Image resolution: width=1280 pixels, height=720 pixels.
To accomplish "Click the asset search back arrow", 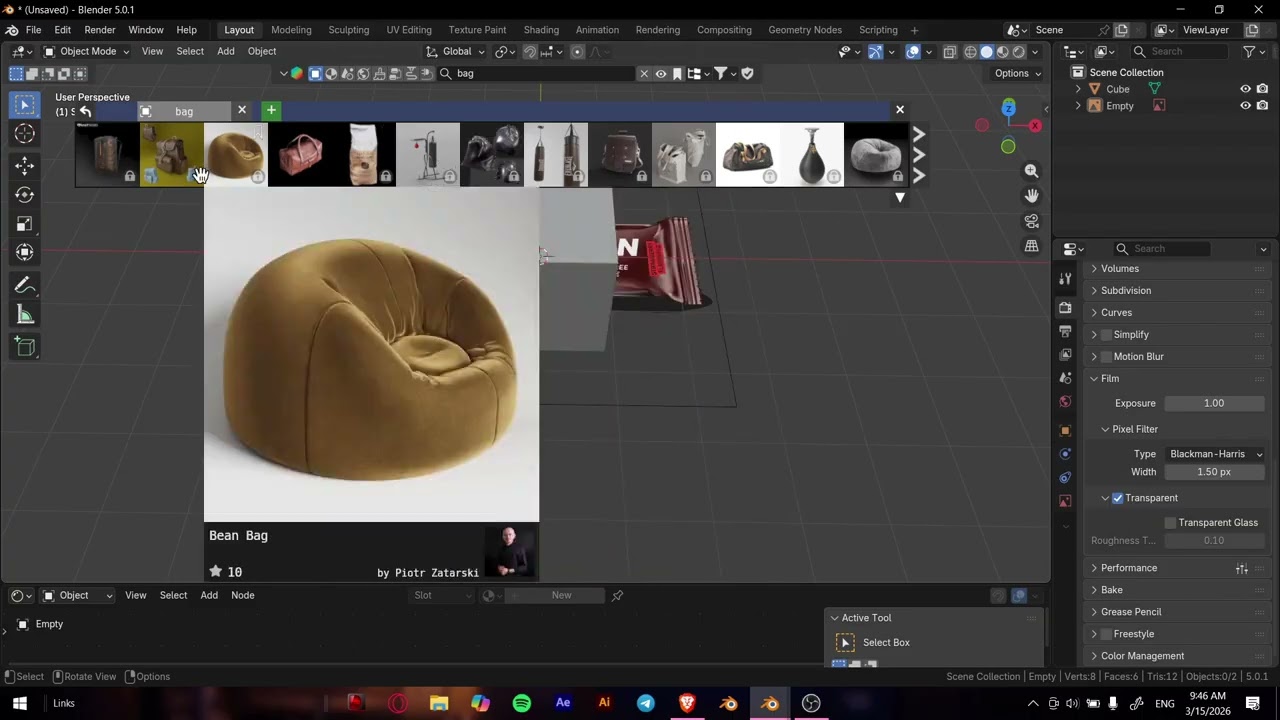I will (85, 111).
